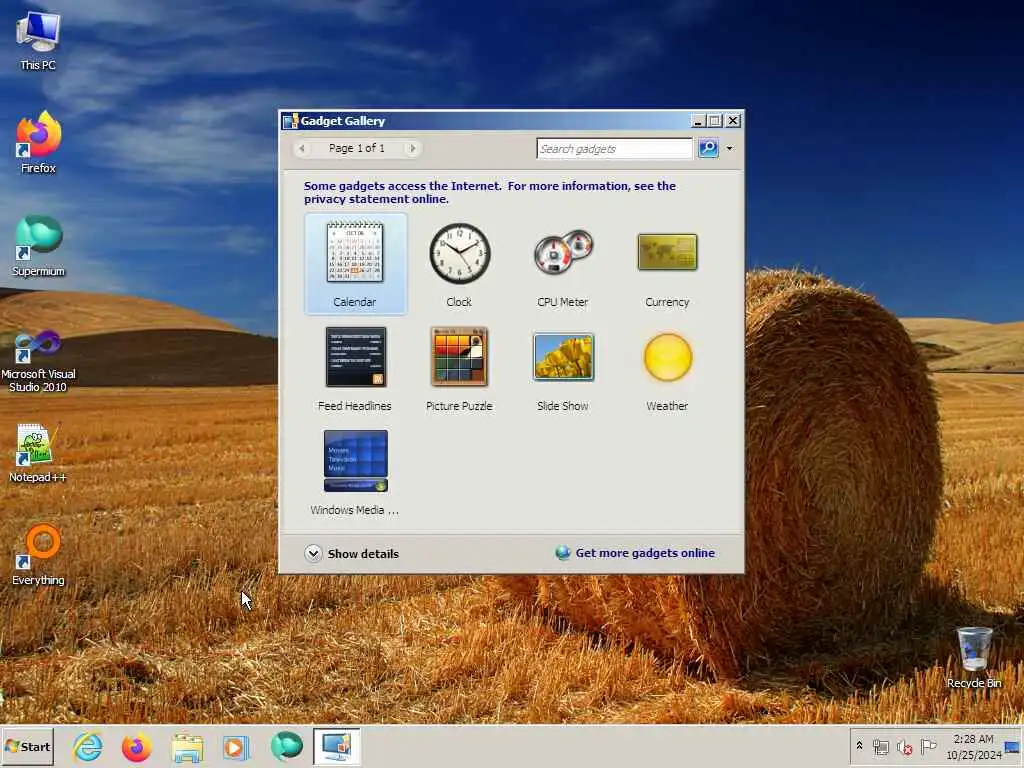
Task: Go to previous gadget page arrow
Action: coord(302,148)
